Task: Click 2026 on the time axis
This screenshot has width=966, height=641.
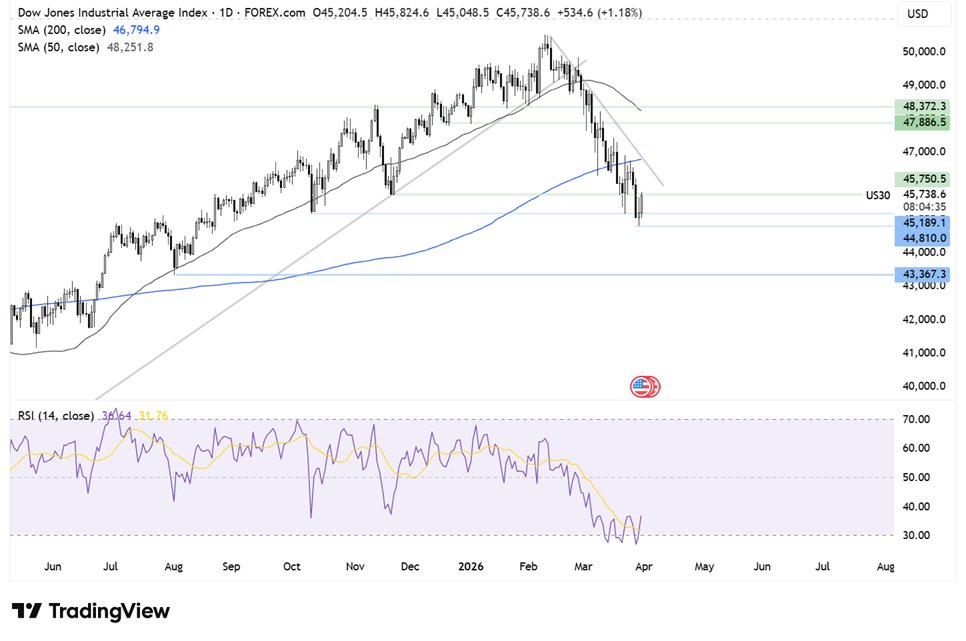Action: tap(470, 566)
